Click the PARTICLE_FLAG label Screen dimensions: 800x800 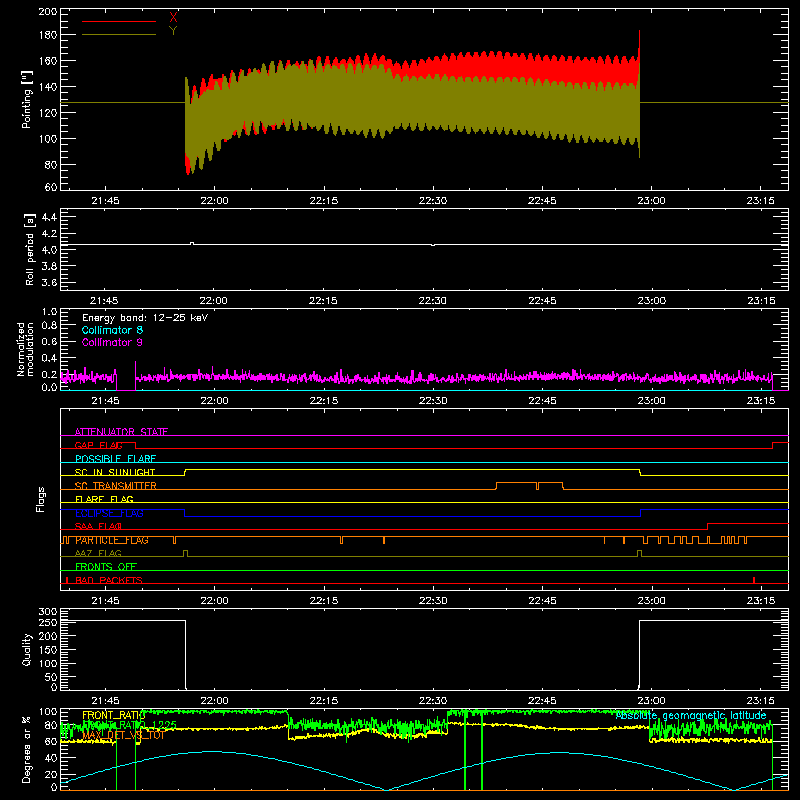[112, 540]
